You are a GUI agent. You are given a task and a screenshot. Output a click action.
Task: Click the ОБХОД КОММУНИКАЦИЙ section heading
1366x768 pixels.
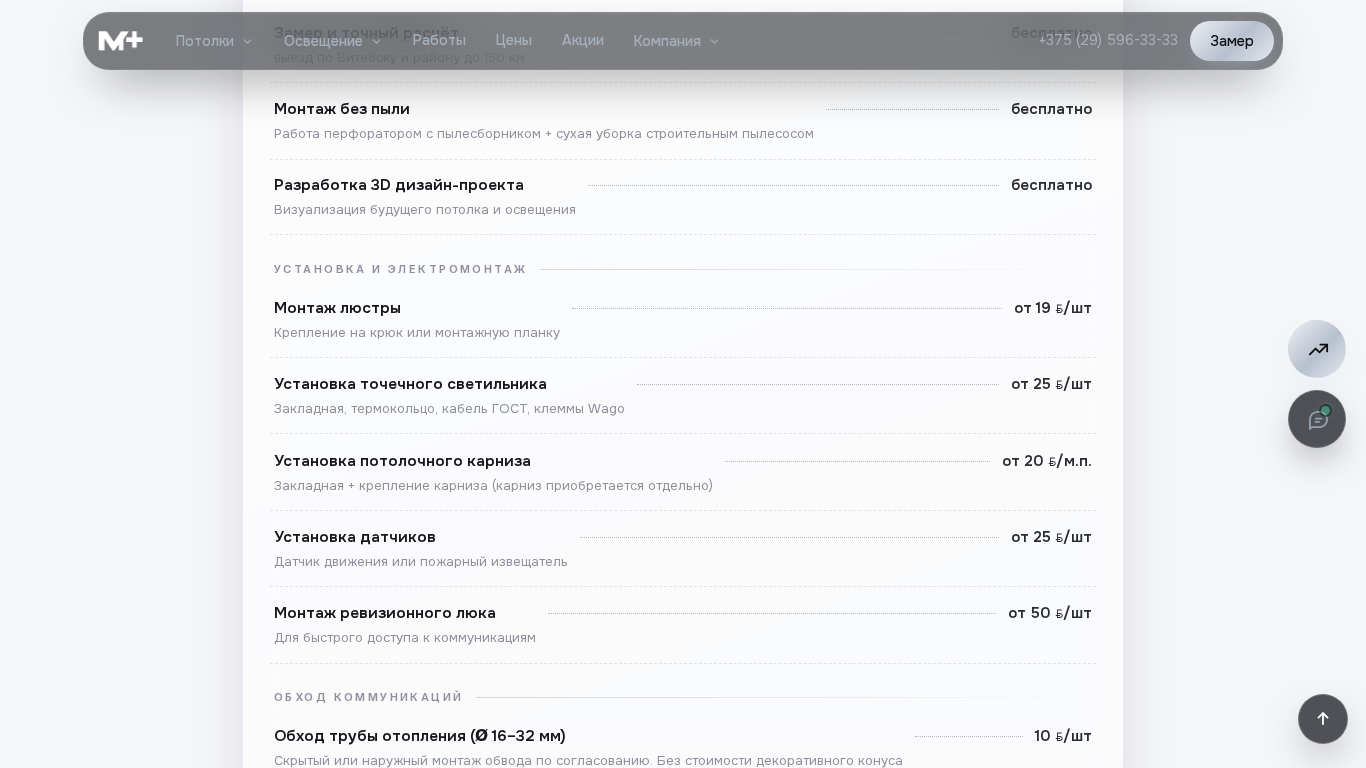coord(368,697)
